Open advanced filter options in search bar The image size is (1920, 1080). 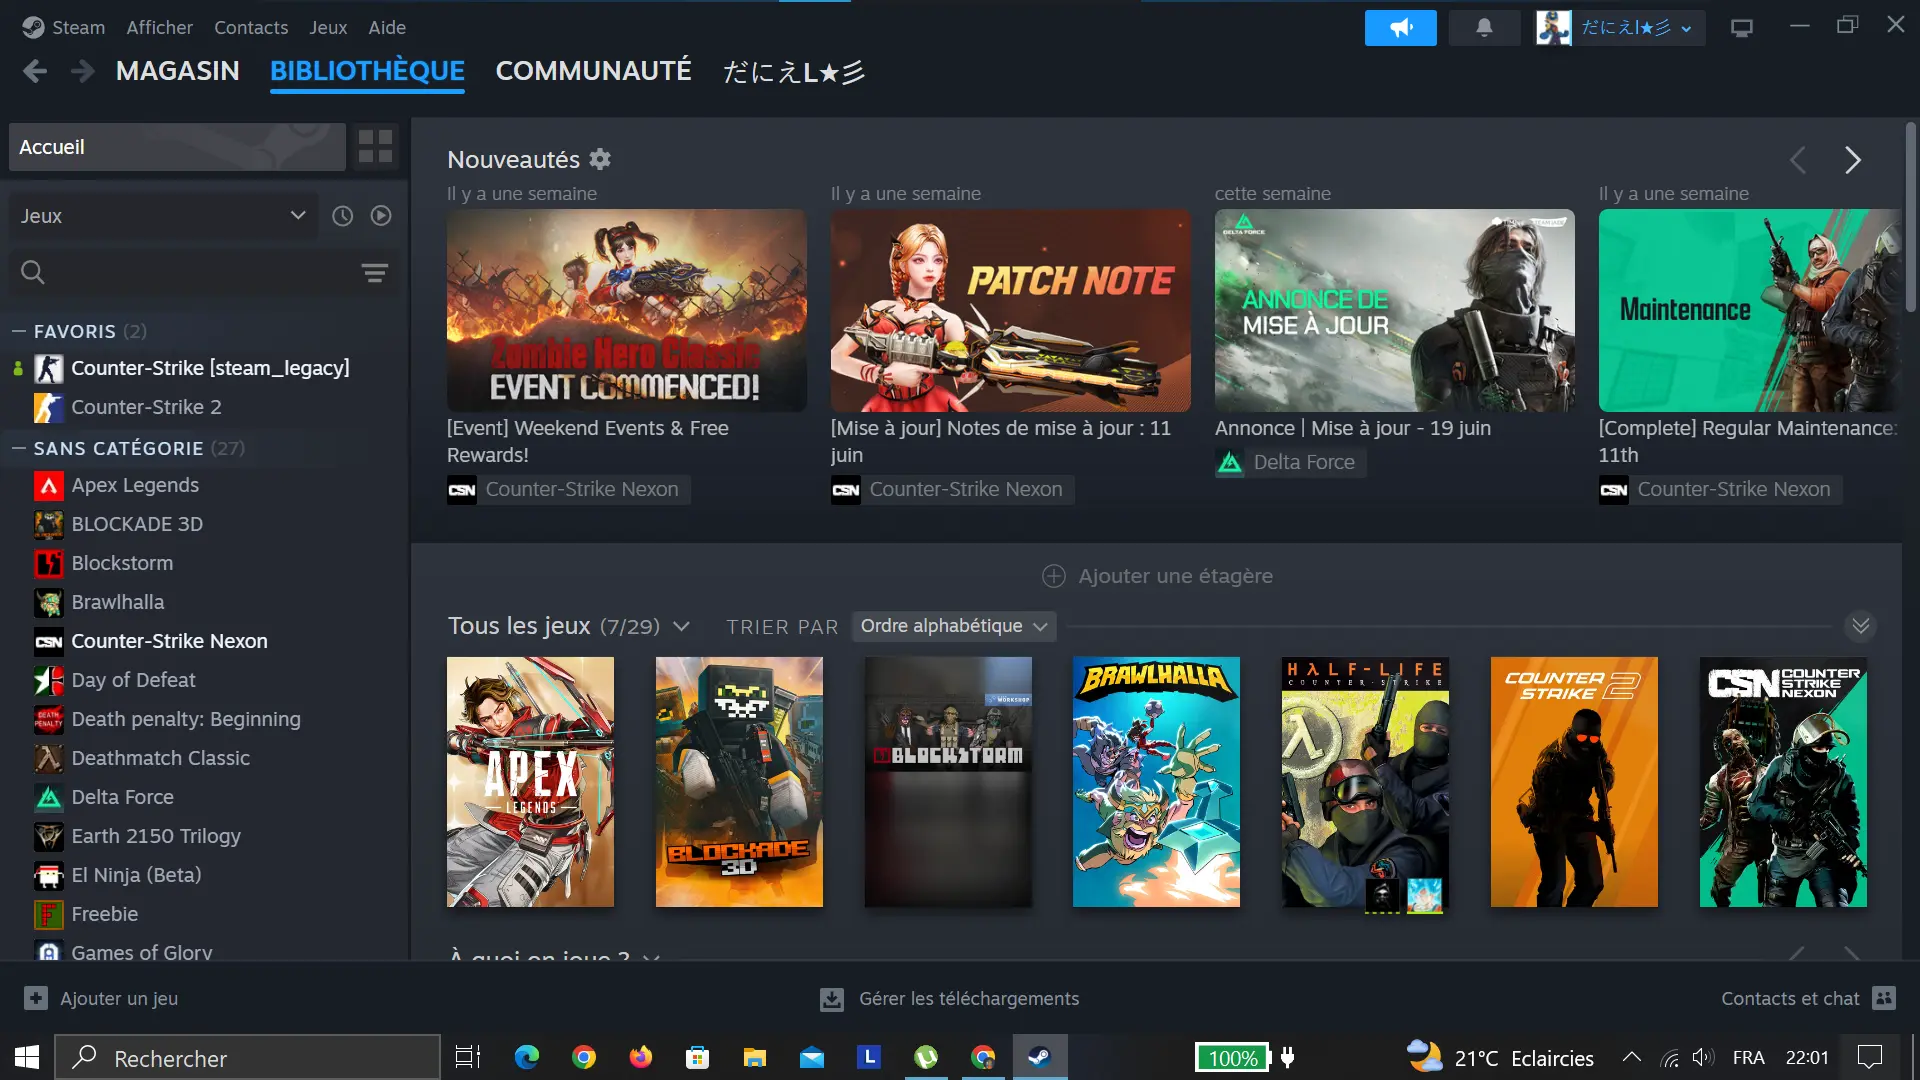(374, 272)
